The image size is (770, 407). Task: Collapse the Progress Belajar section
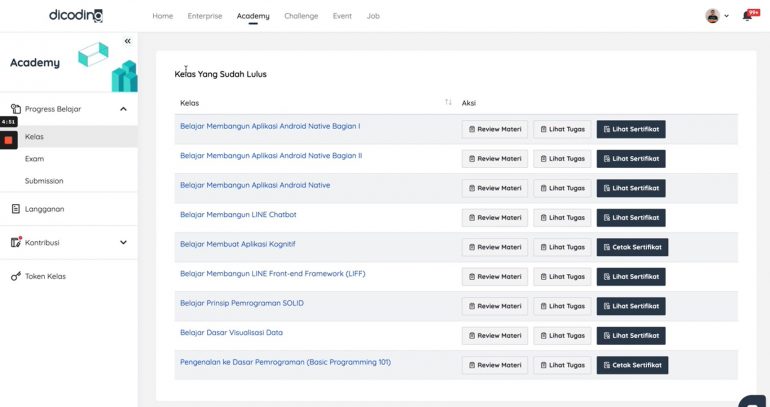coord(123,109)
